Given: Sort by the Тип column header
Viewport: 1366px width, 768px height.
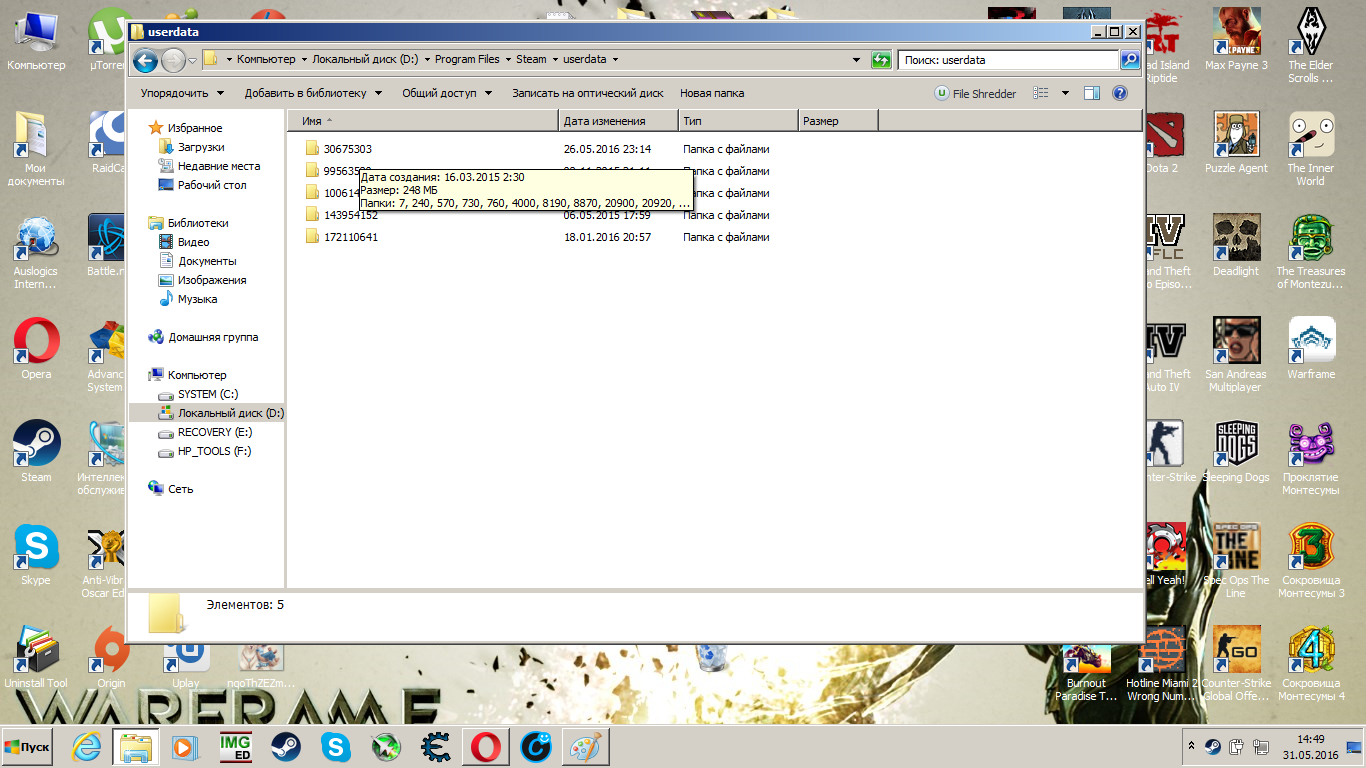Looking at the screenshot, I should [738, 121].
